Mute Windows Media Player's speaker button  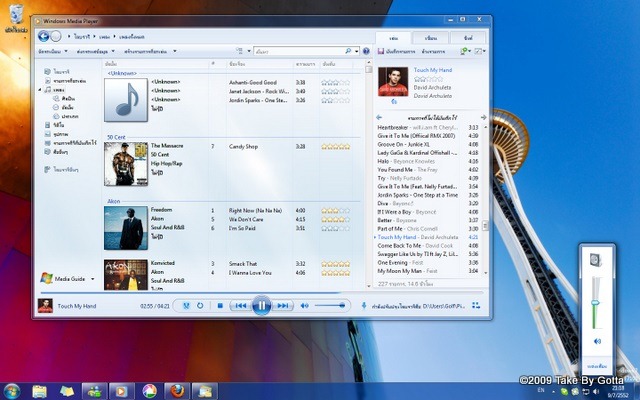pos(304,306)
